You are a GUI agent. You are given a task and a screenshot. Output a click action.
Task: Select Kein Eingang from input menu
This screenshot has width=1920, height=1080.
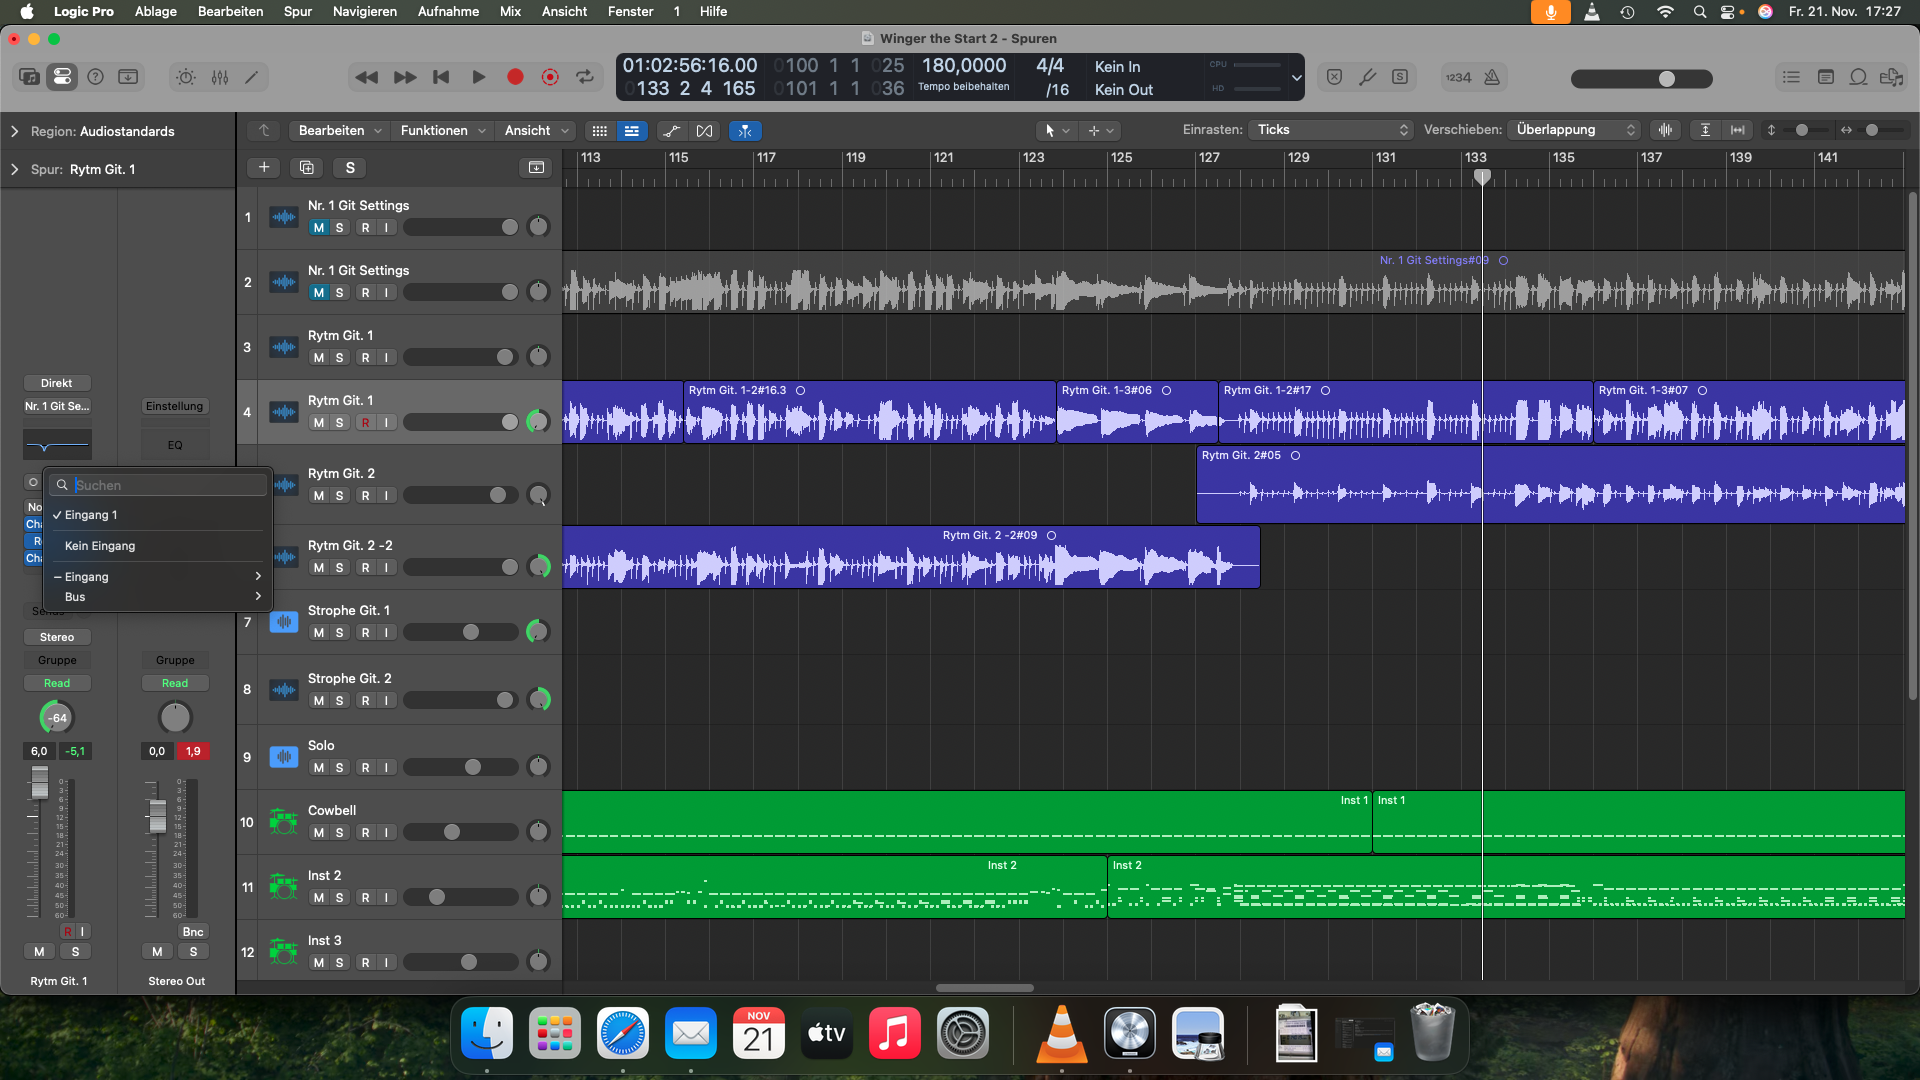100,546
